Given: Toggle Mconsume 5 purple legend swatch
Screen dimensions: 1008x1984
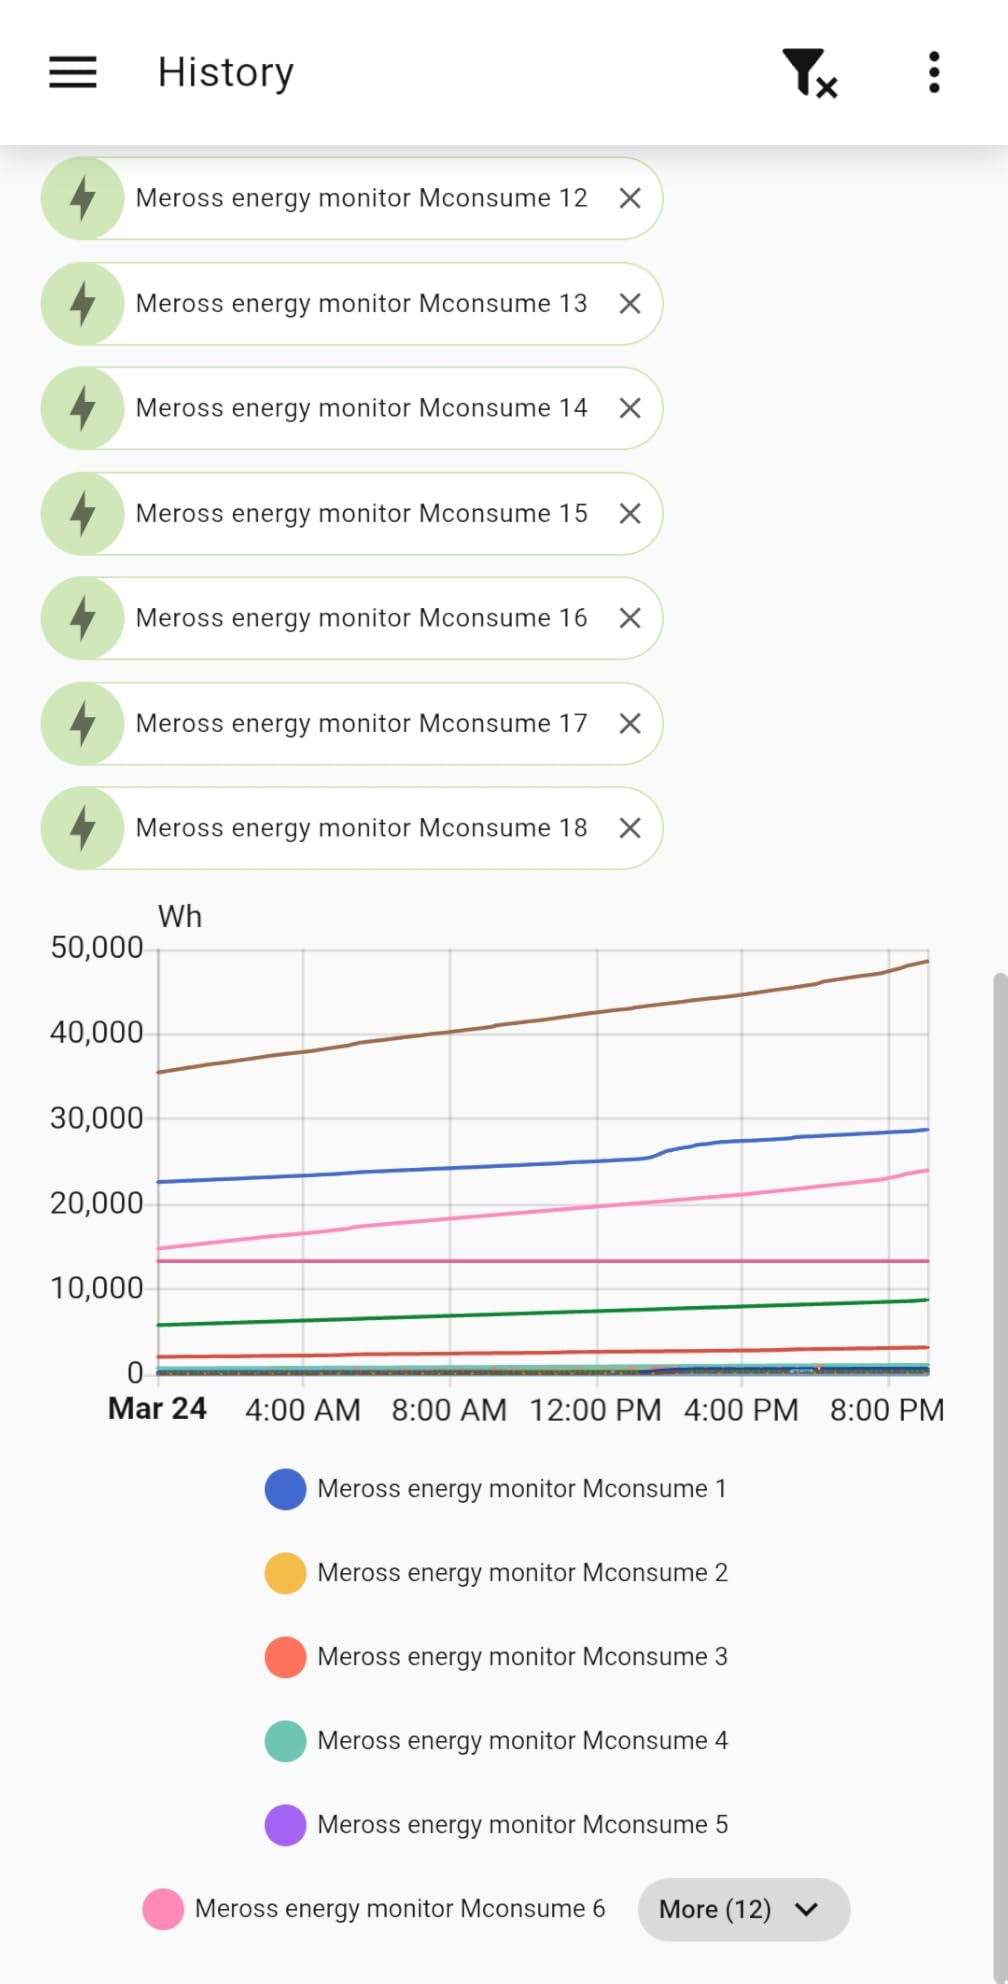Looking at the screenshot, I should [x=285, y=1825].
